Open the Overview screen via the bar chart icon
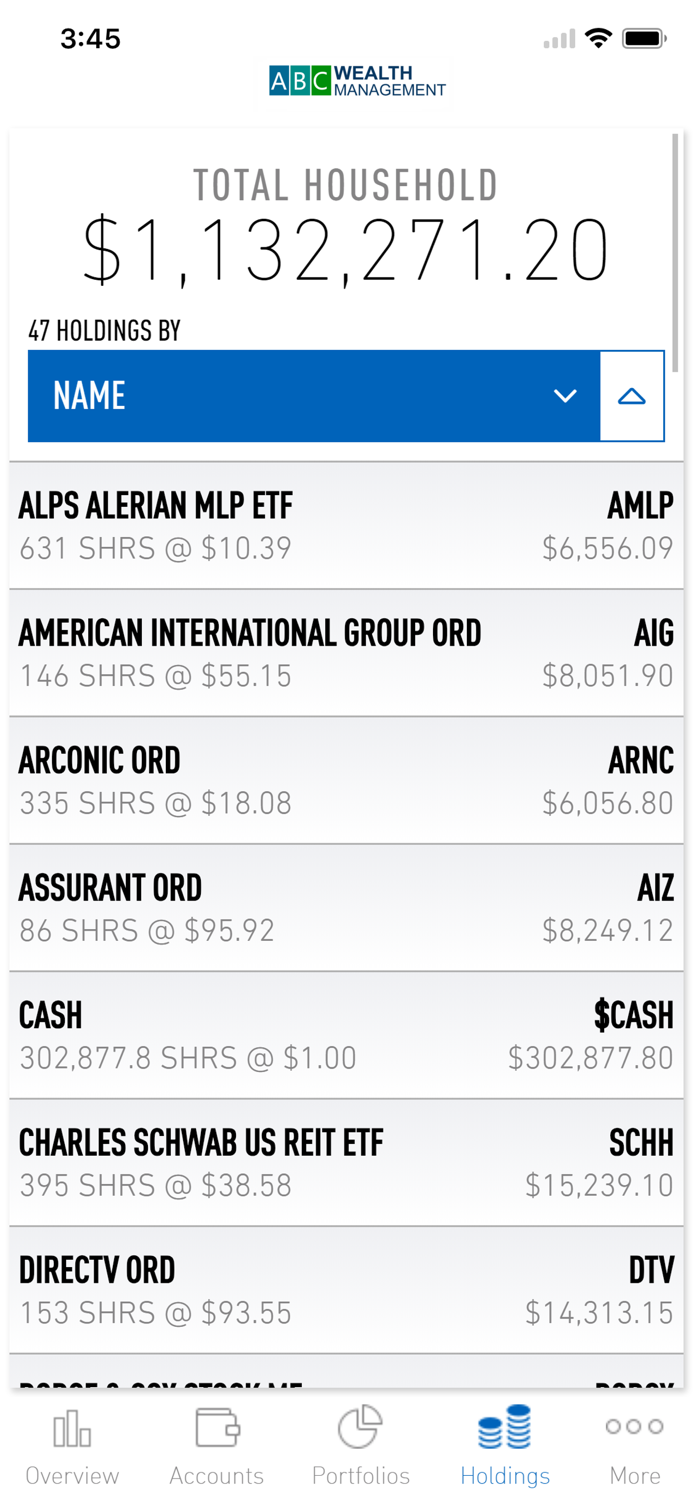The width and height of the screenshot is (693, 1500). pyautogui.click(x=71, y=1428)
